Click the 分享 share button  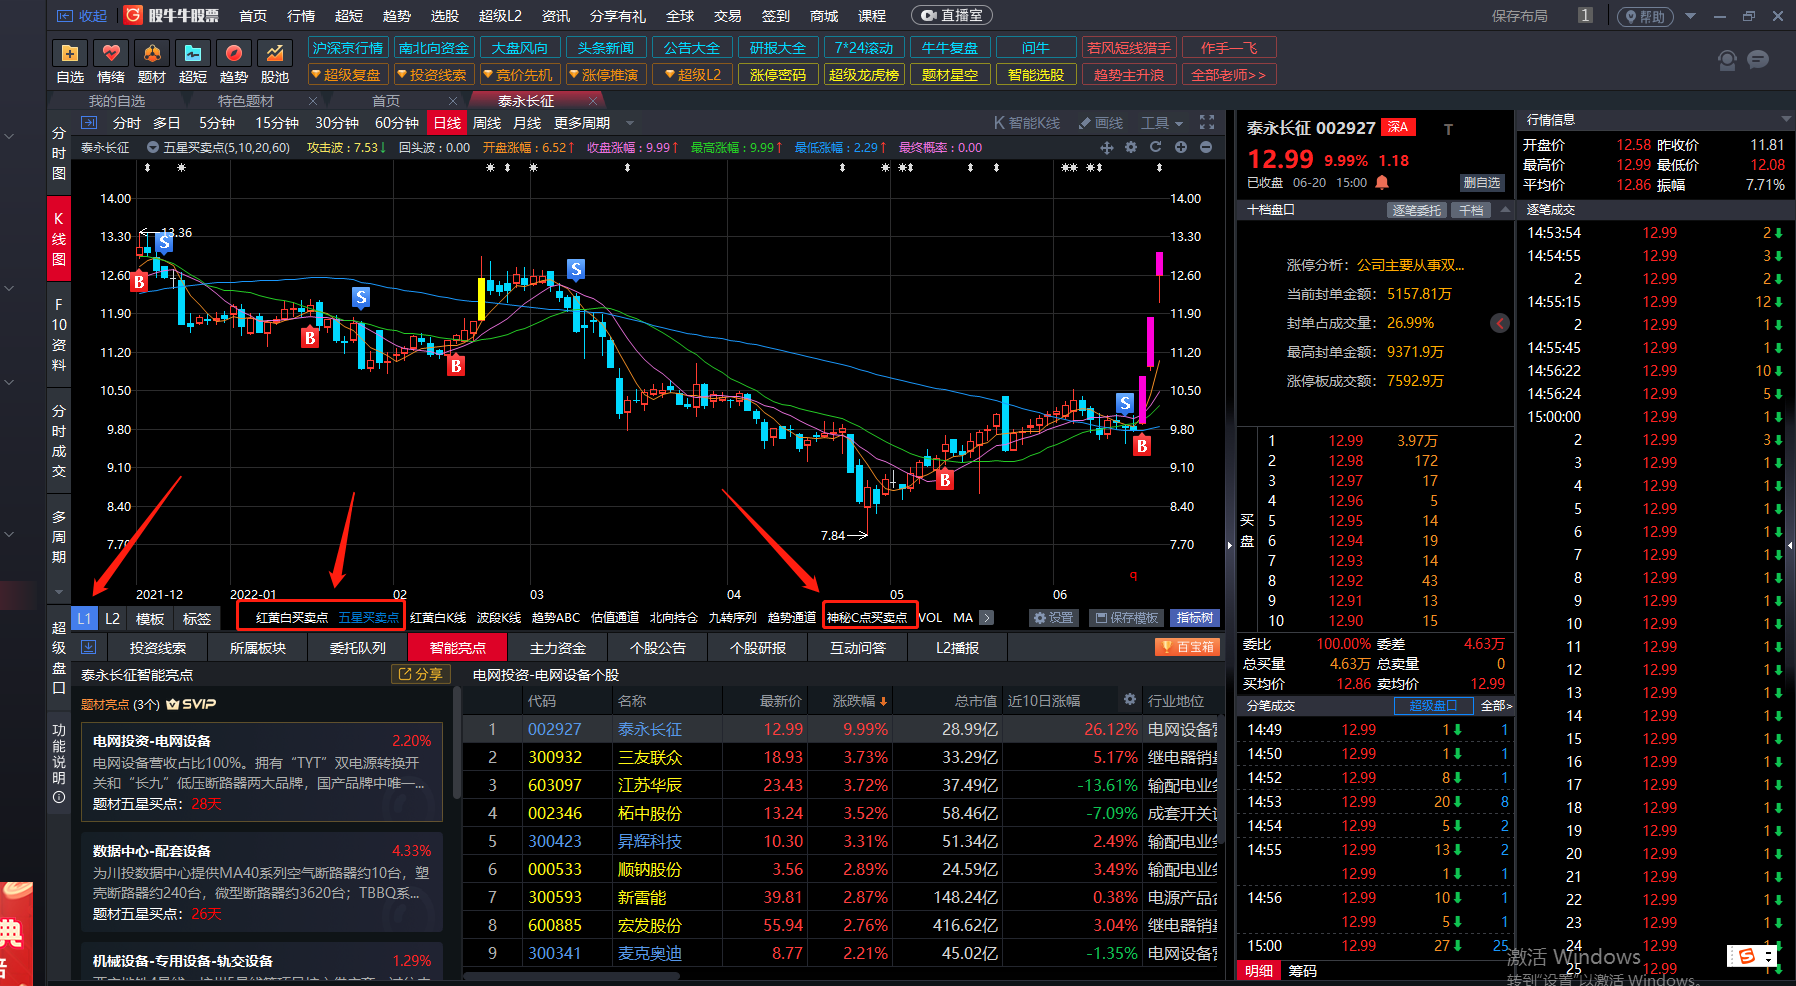point(421,674)
